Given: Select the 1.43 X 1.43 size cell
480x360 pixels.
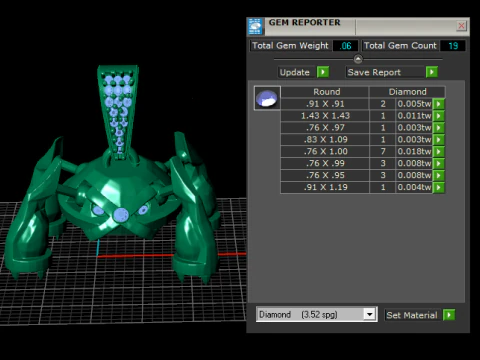Looking at the screenshot, I should pyautogui.click(x=325, y=116).
